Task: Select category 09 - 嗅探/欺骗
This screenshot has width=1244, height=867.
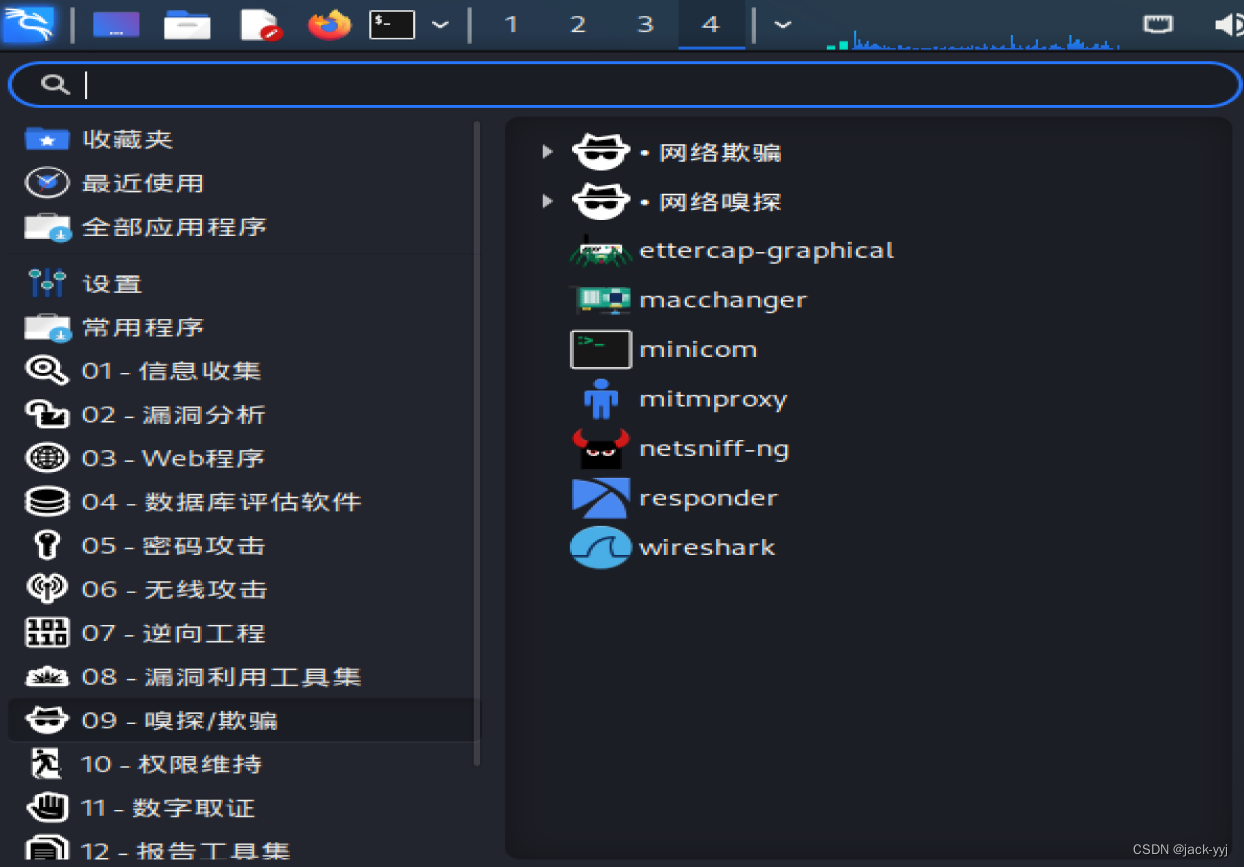Action: (x=240, y=720)
